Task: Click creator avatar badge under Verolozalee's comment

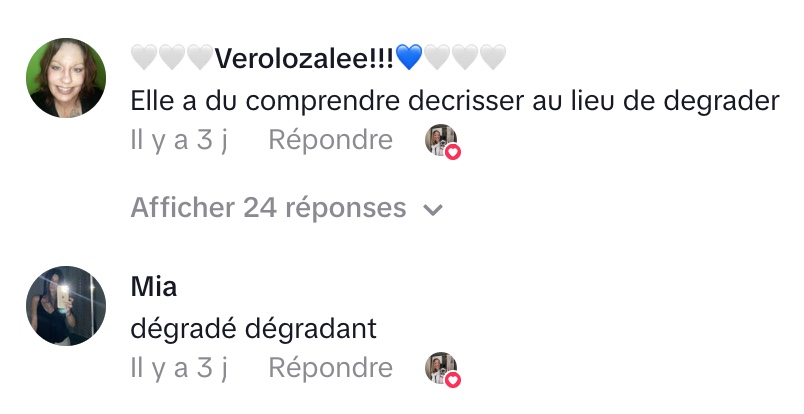Action: [439, 140]
